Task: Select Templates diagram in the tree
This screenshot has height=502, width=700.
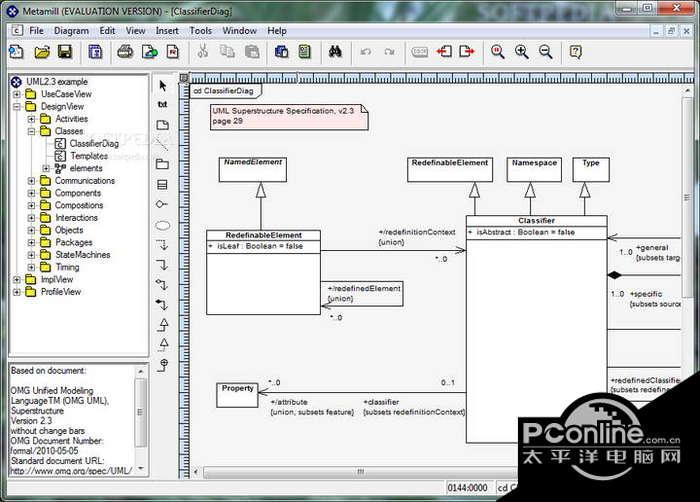Action: [89, 156]
